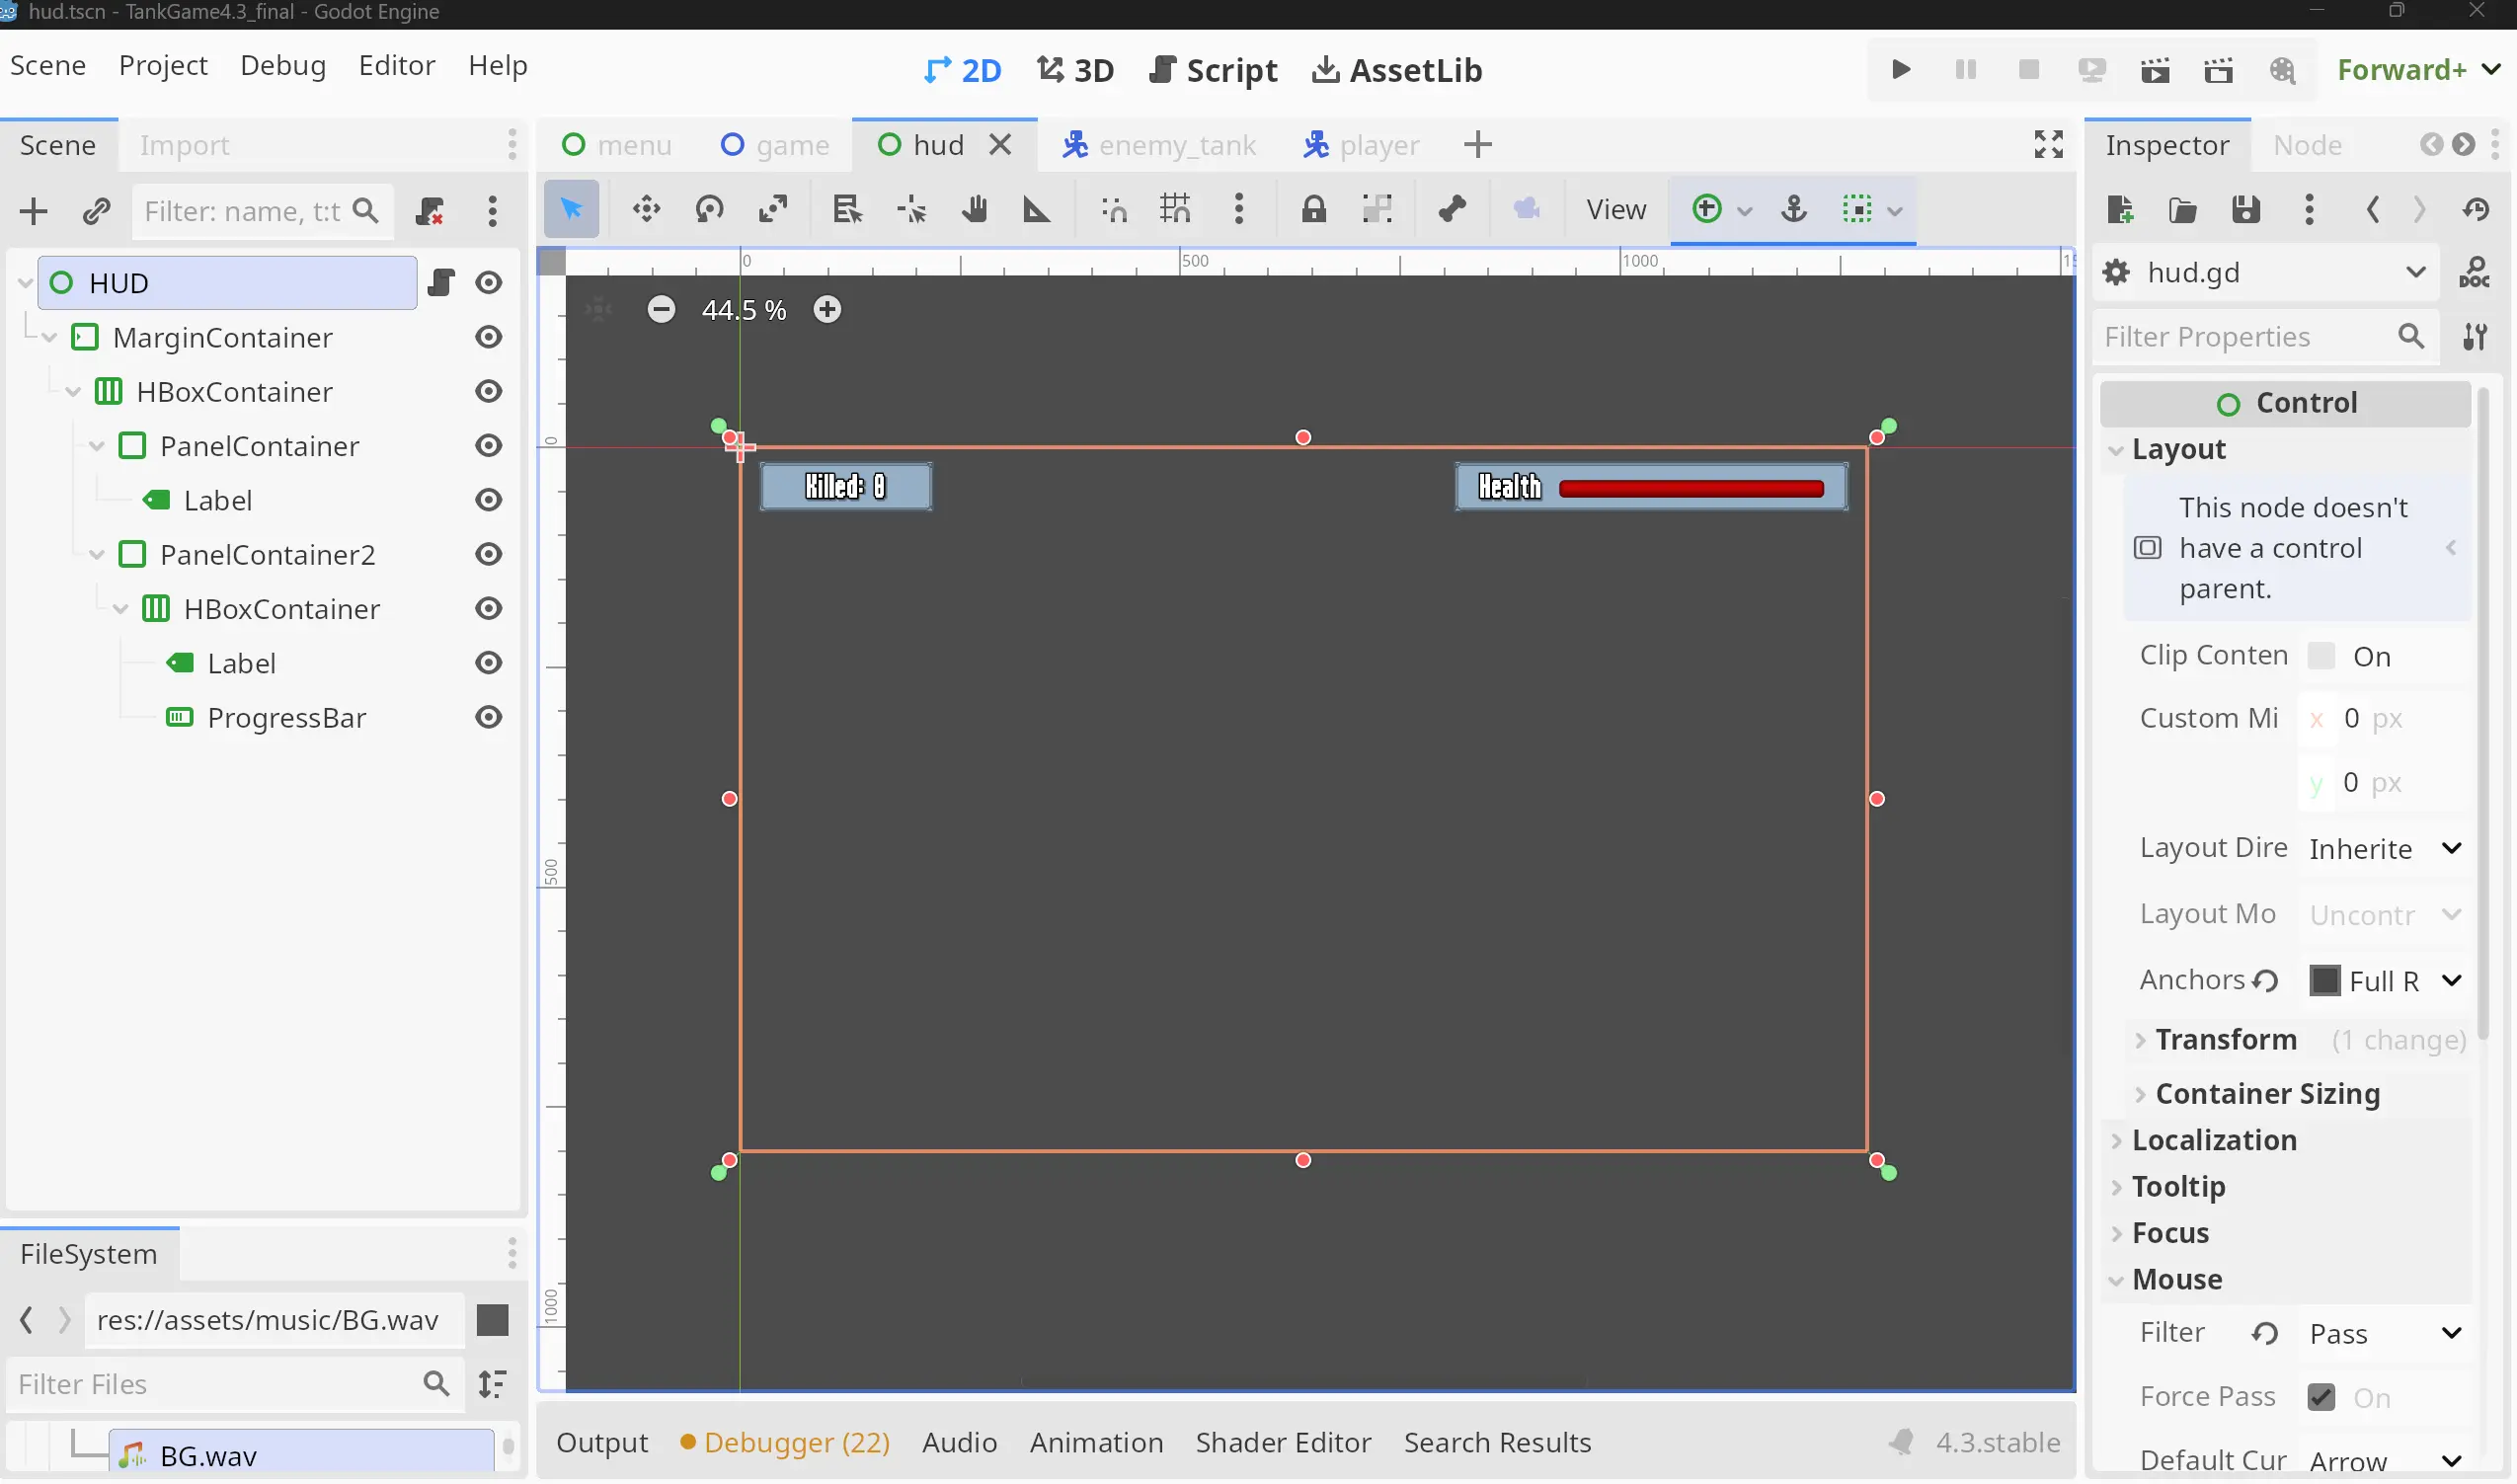Toggle visibility of HUD node
The height and width of the screenshot is (1484, 2517).
(488, 283)
